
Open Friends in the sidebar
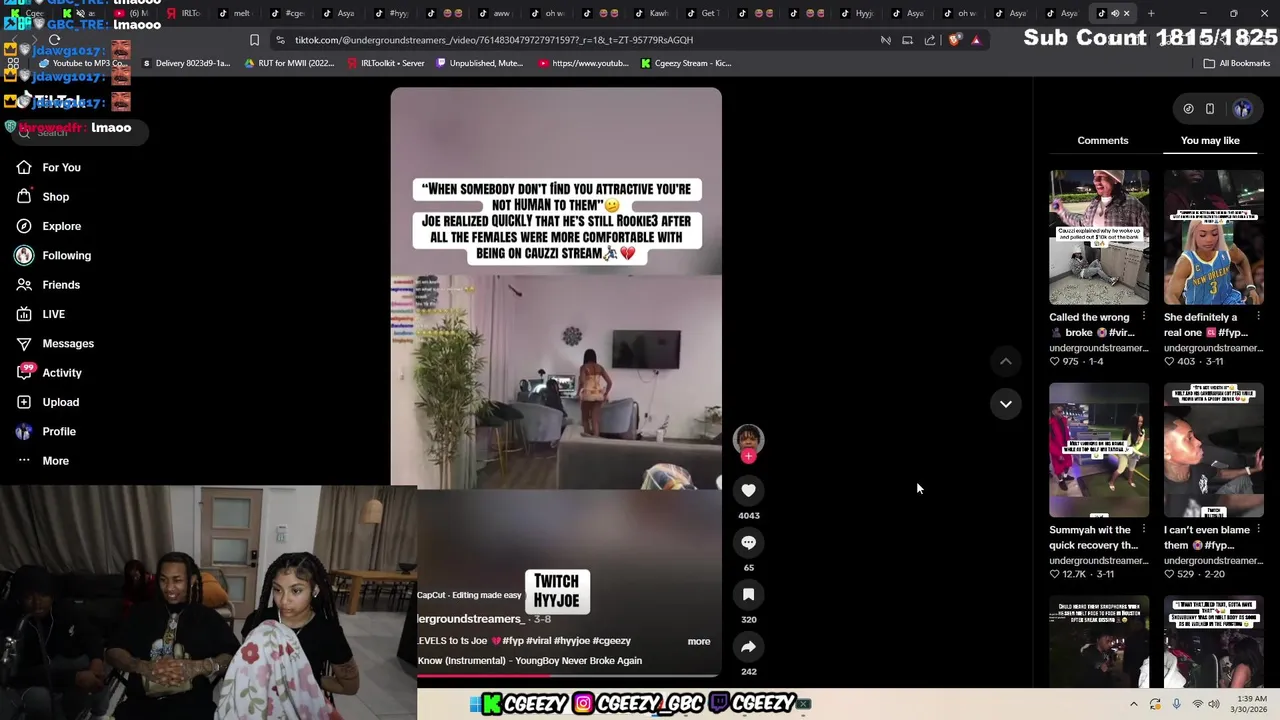[x=61, y=285]
